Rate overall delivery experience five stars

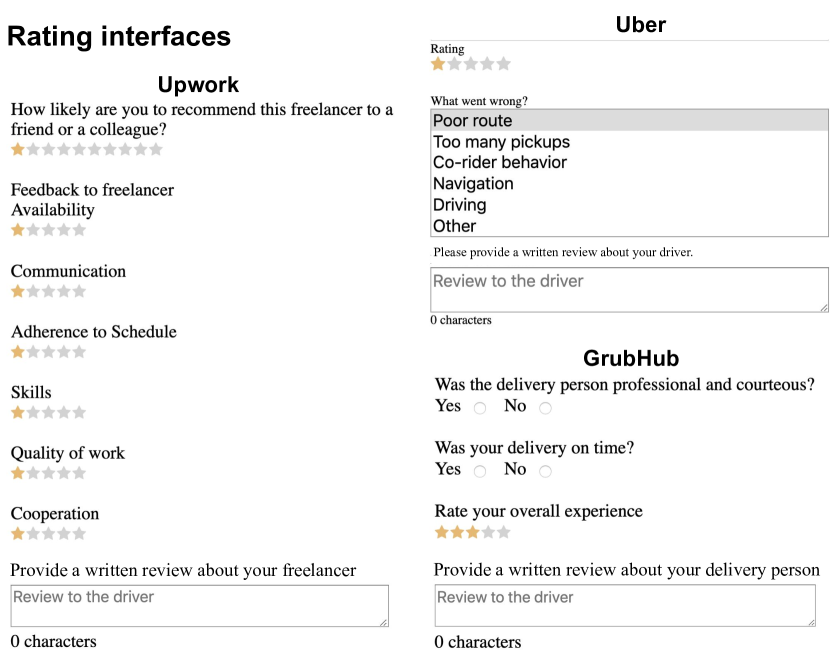(x=503, y=532)
